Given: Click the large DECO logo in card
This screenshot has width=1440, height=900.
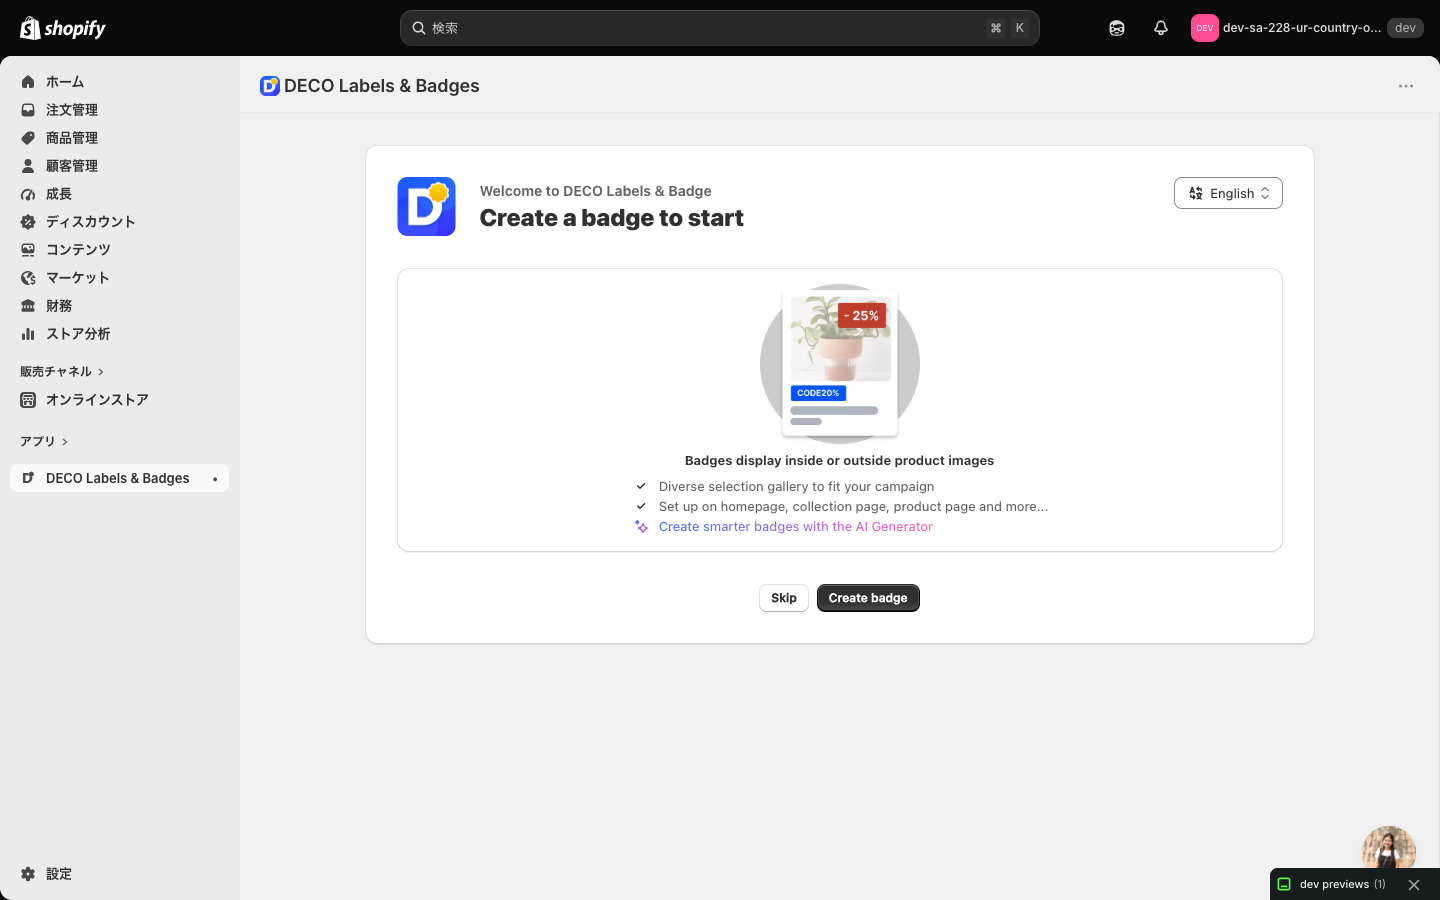Looking at the screenshot, I should point(427,206).
